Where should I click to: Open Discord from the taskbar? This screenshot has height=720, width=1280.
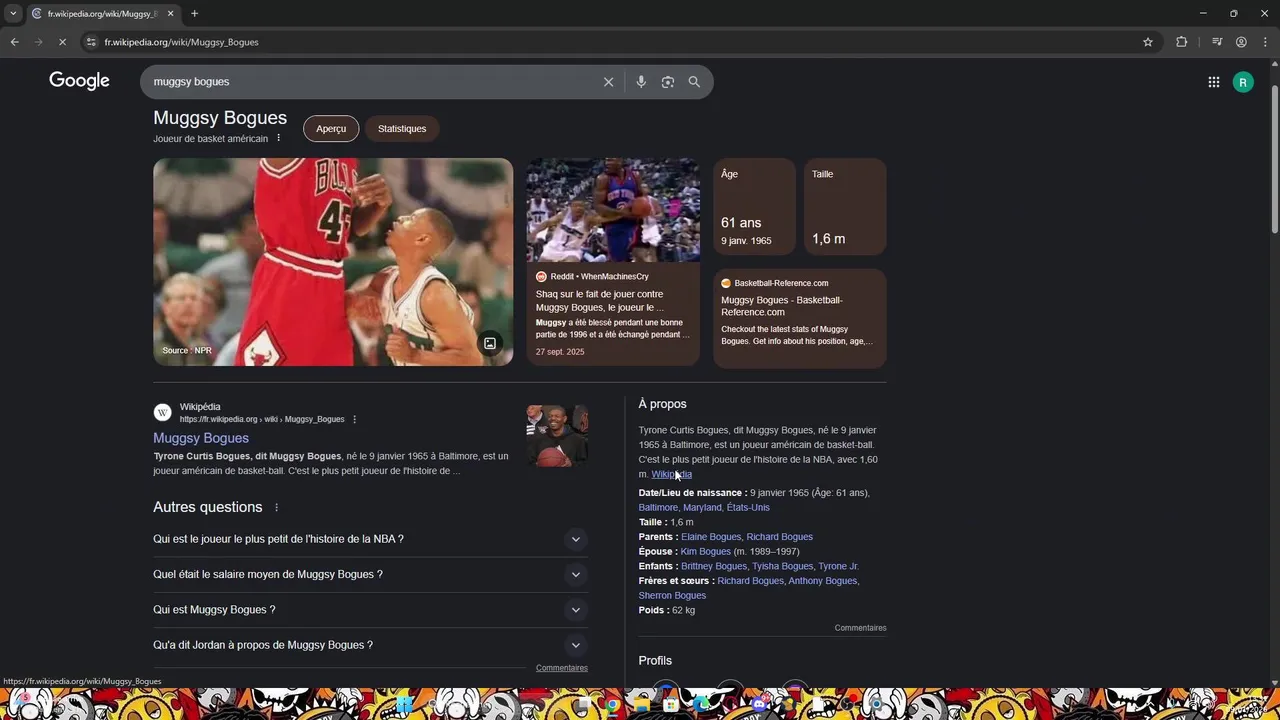759,704
